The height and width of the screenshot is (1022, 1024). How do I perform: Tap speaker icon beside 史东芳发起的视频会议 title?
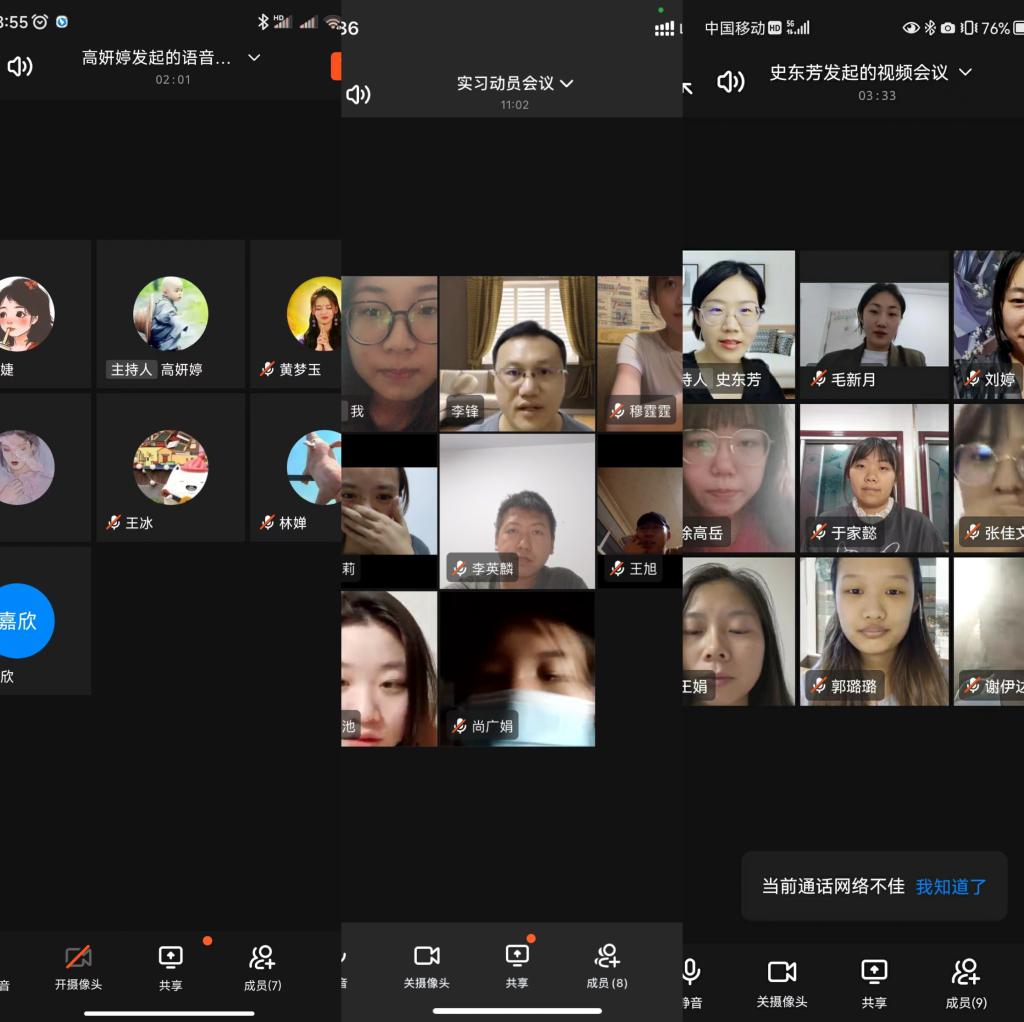point(731,82)
